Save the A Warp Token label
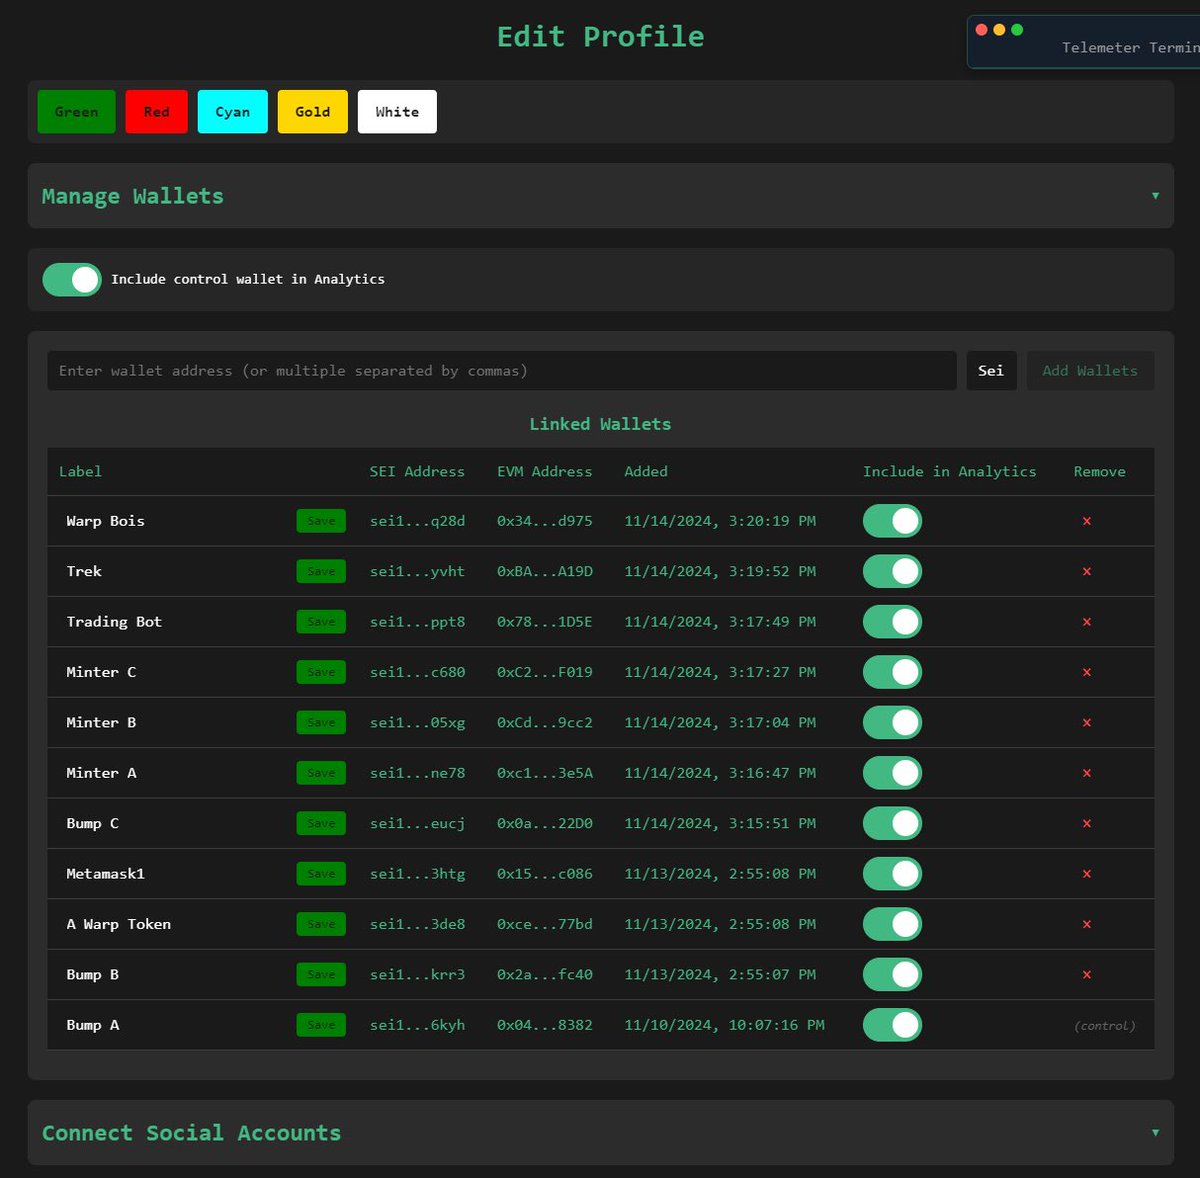This screenshot has width=1200, height=1178. pyautogui.click(x=321, y=924)
